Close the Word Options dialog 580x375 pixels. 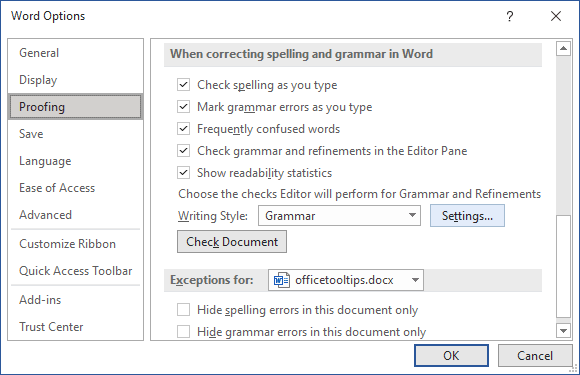(x=556, y=16)
